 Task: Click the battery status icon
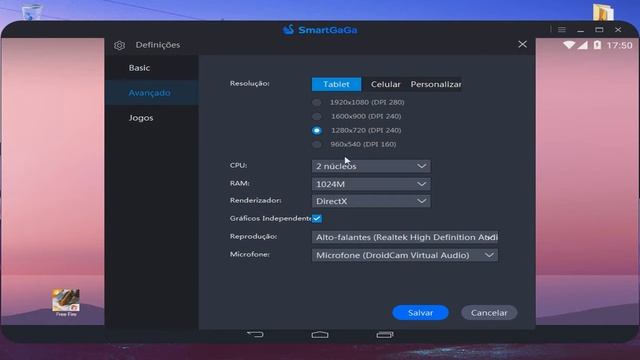(x=597, y=45)
